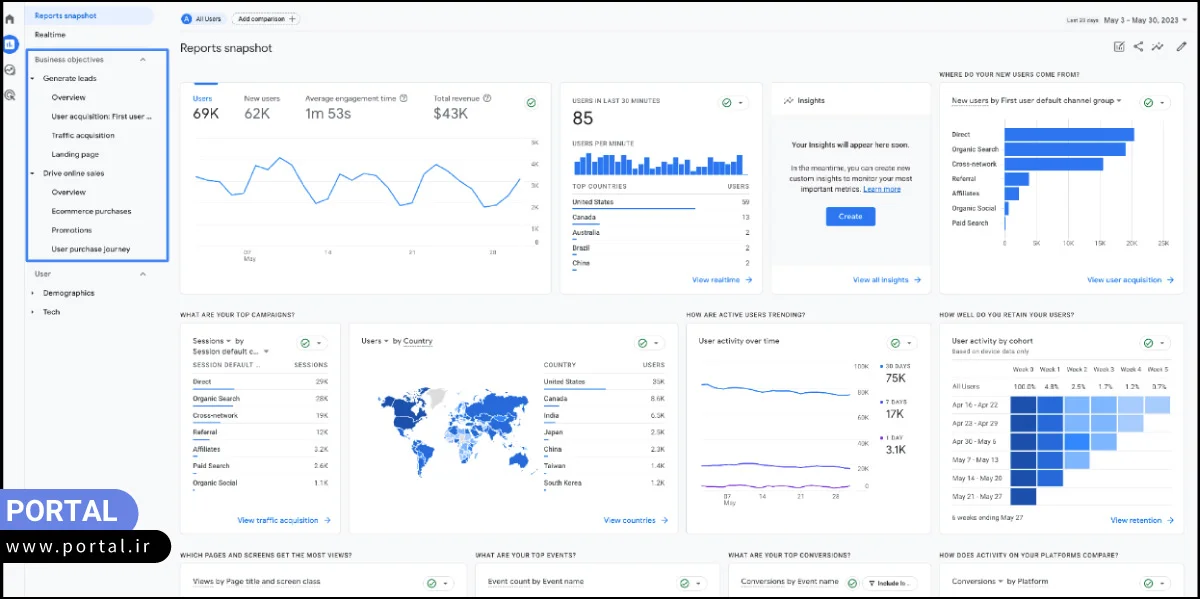Open the Advertising icon in the left rail
The width and height of the screenshot is (1200, 599).
coord(10,93)
